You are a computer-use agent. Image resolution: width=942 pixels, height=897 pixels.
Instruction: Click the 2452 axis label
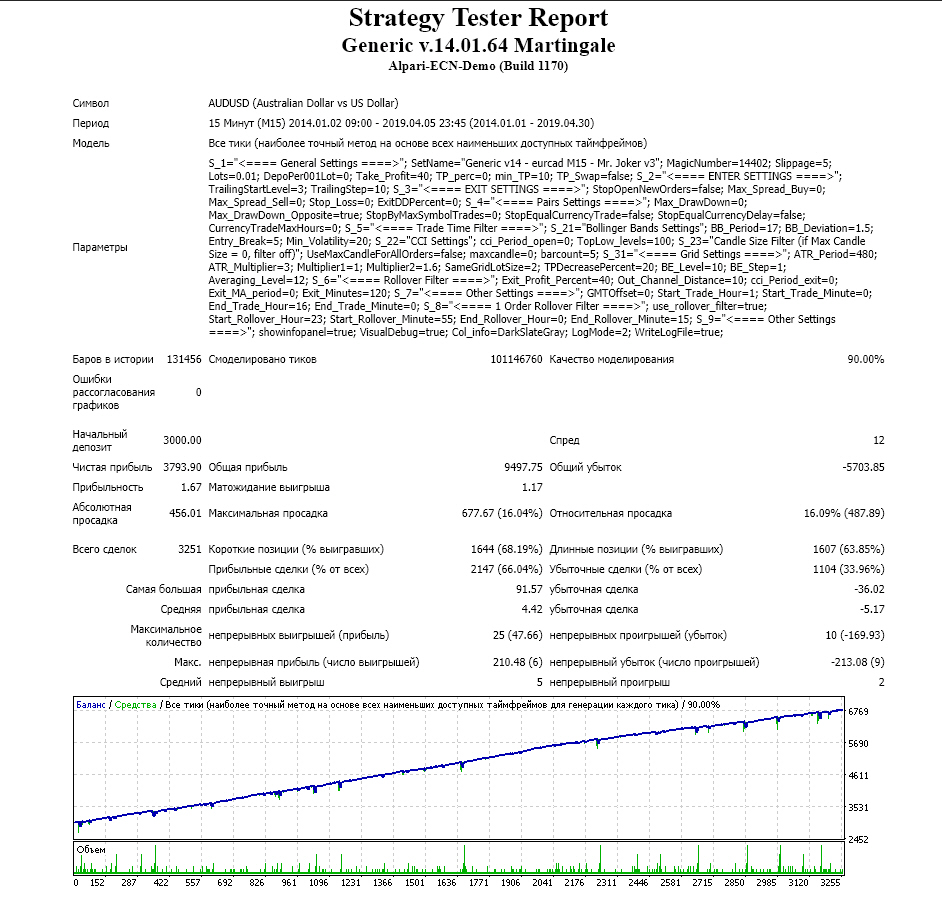(858, 840)
